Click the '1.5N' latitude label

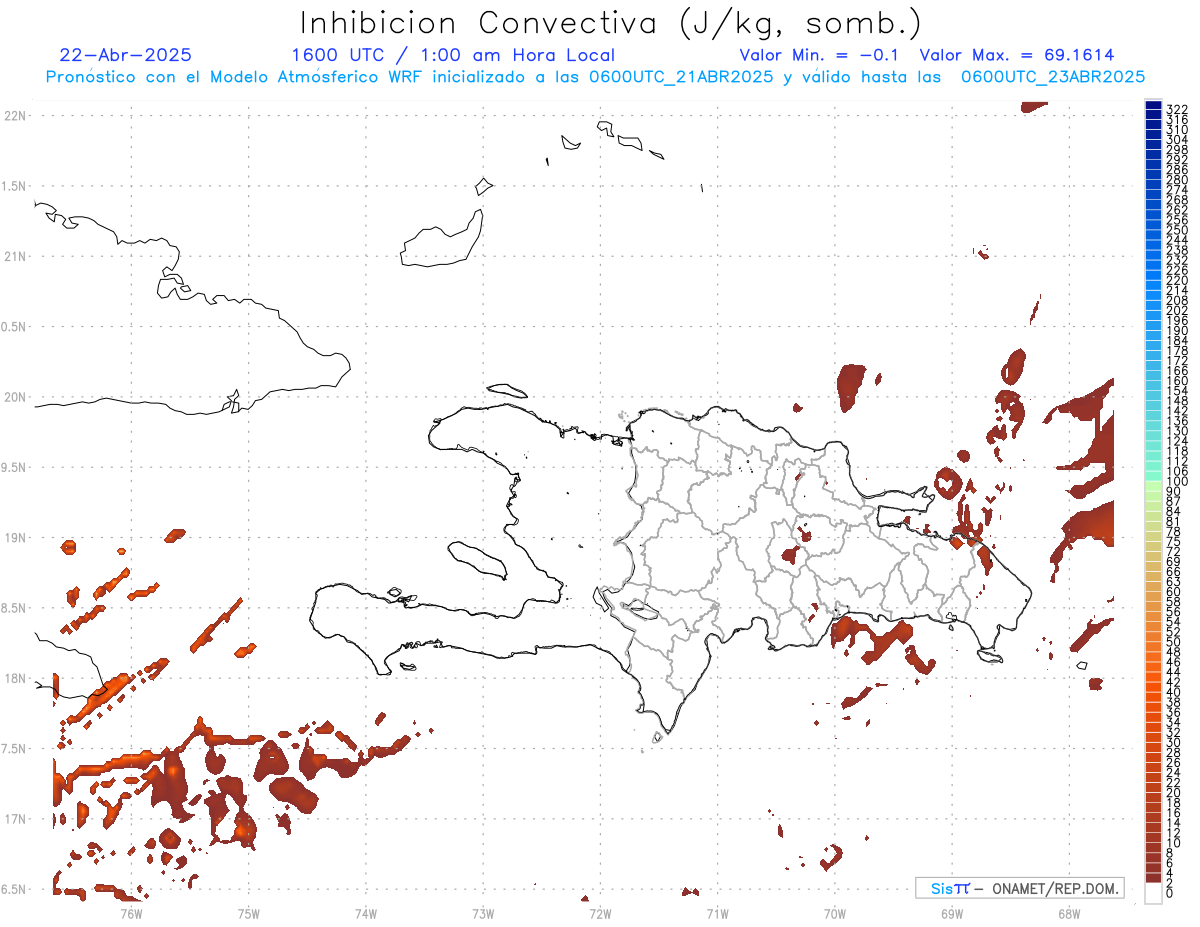coord(15,186)
